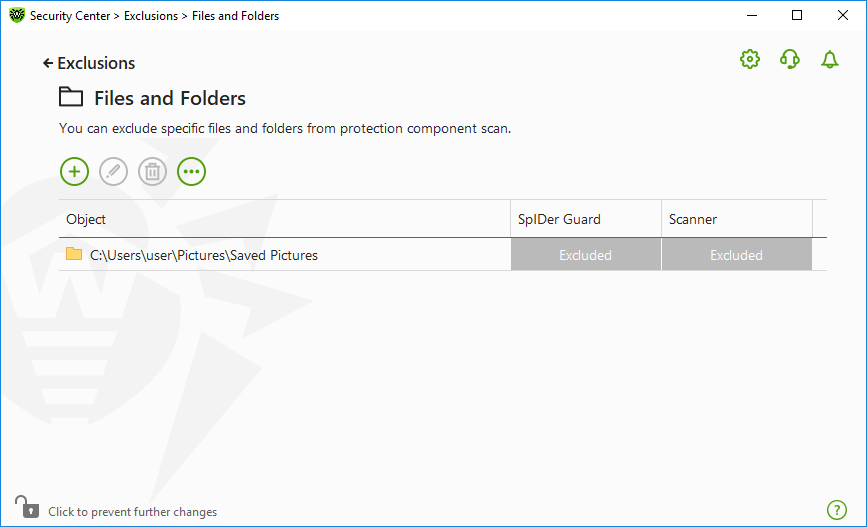Show notifications with the bell icon
The height and width of the screenshot is (527, 867).
[829, 59]
